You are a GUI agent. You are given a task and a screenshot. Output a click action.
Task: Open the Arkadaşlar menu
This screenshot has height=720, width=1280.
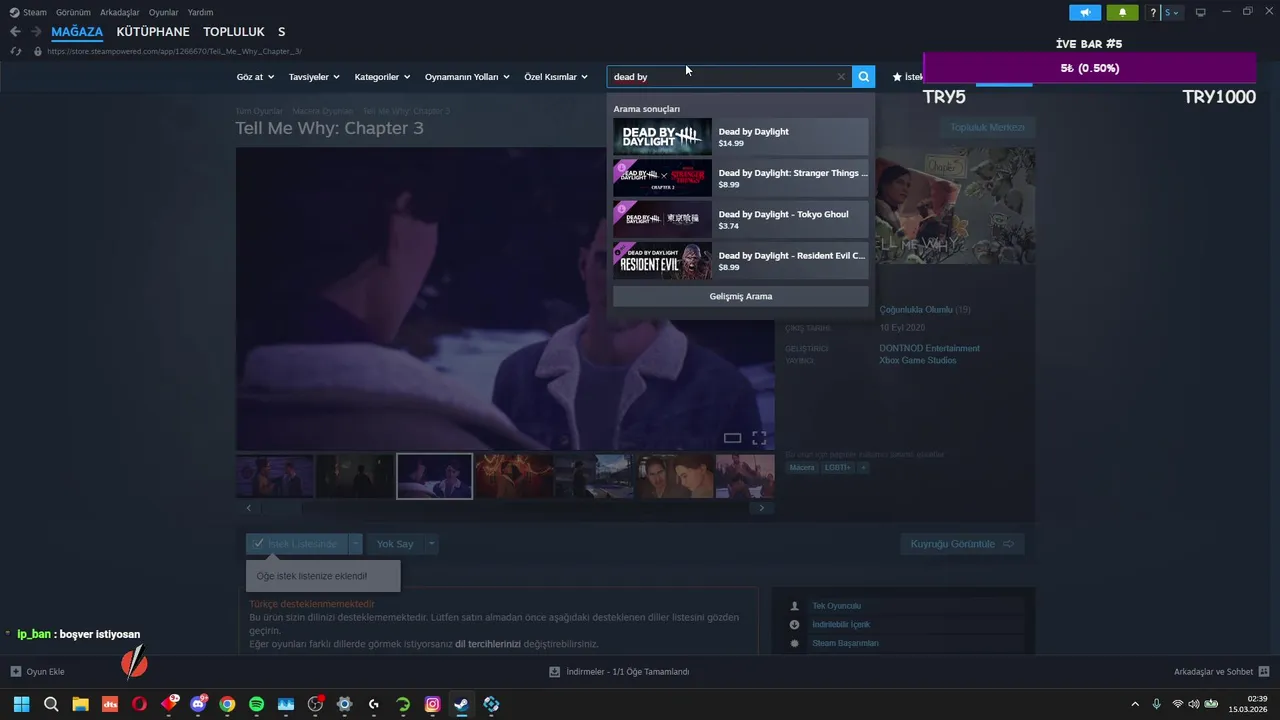[120, 12]
